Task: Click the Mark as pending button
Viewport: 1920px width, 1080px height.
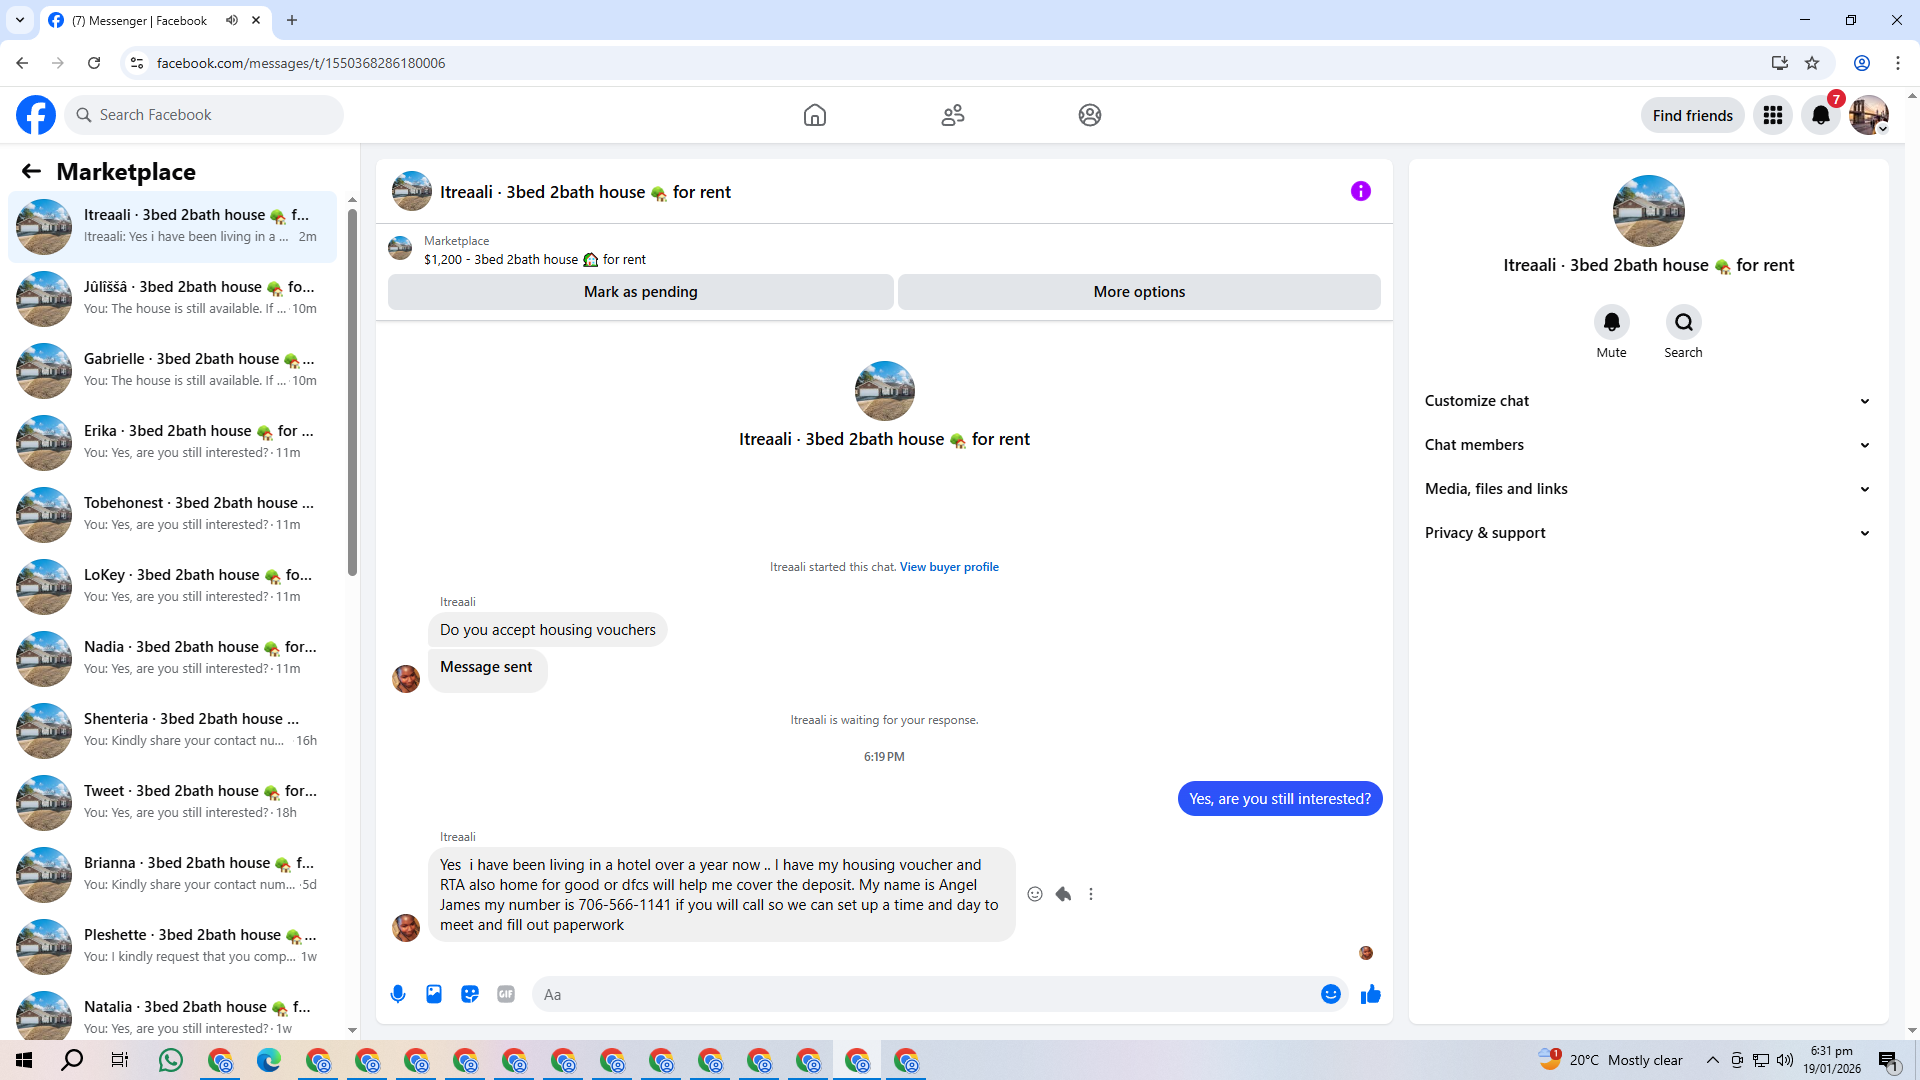Action: (640, 292)
